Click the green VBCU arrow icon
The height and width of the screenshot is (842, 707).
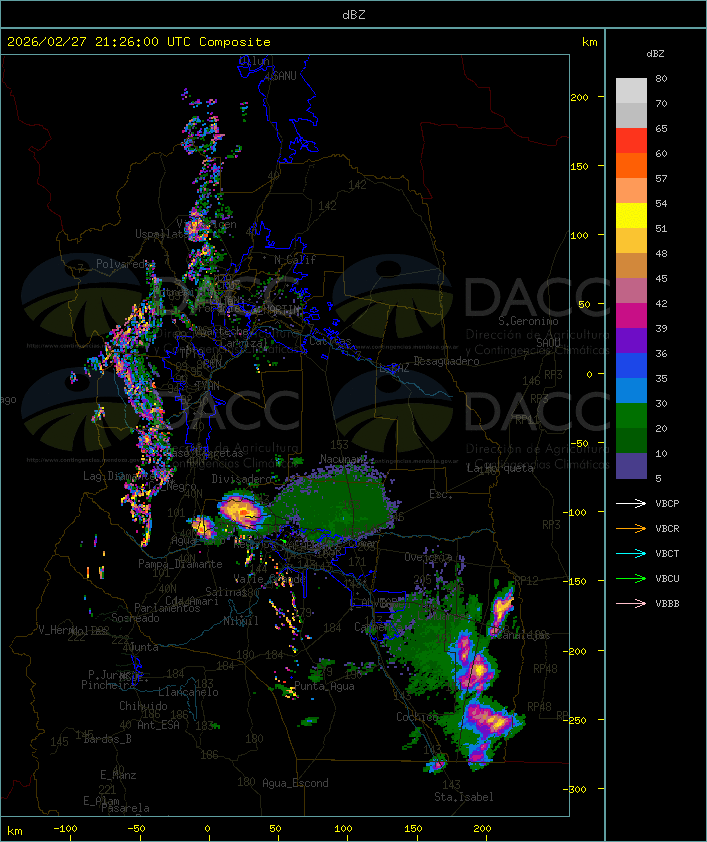631,578
